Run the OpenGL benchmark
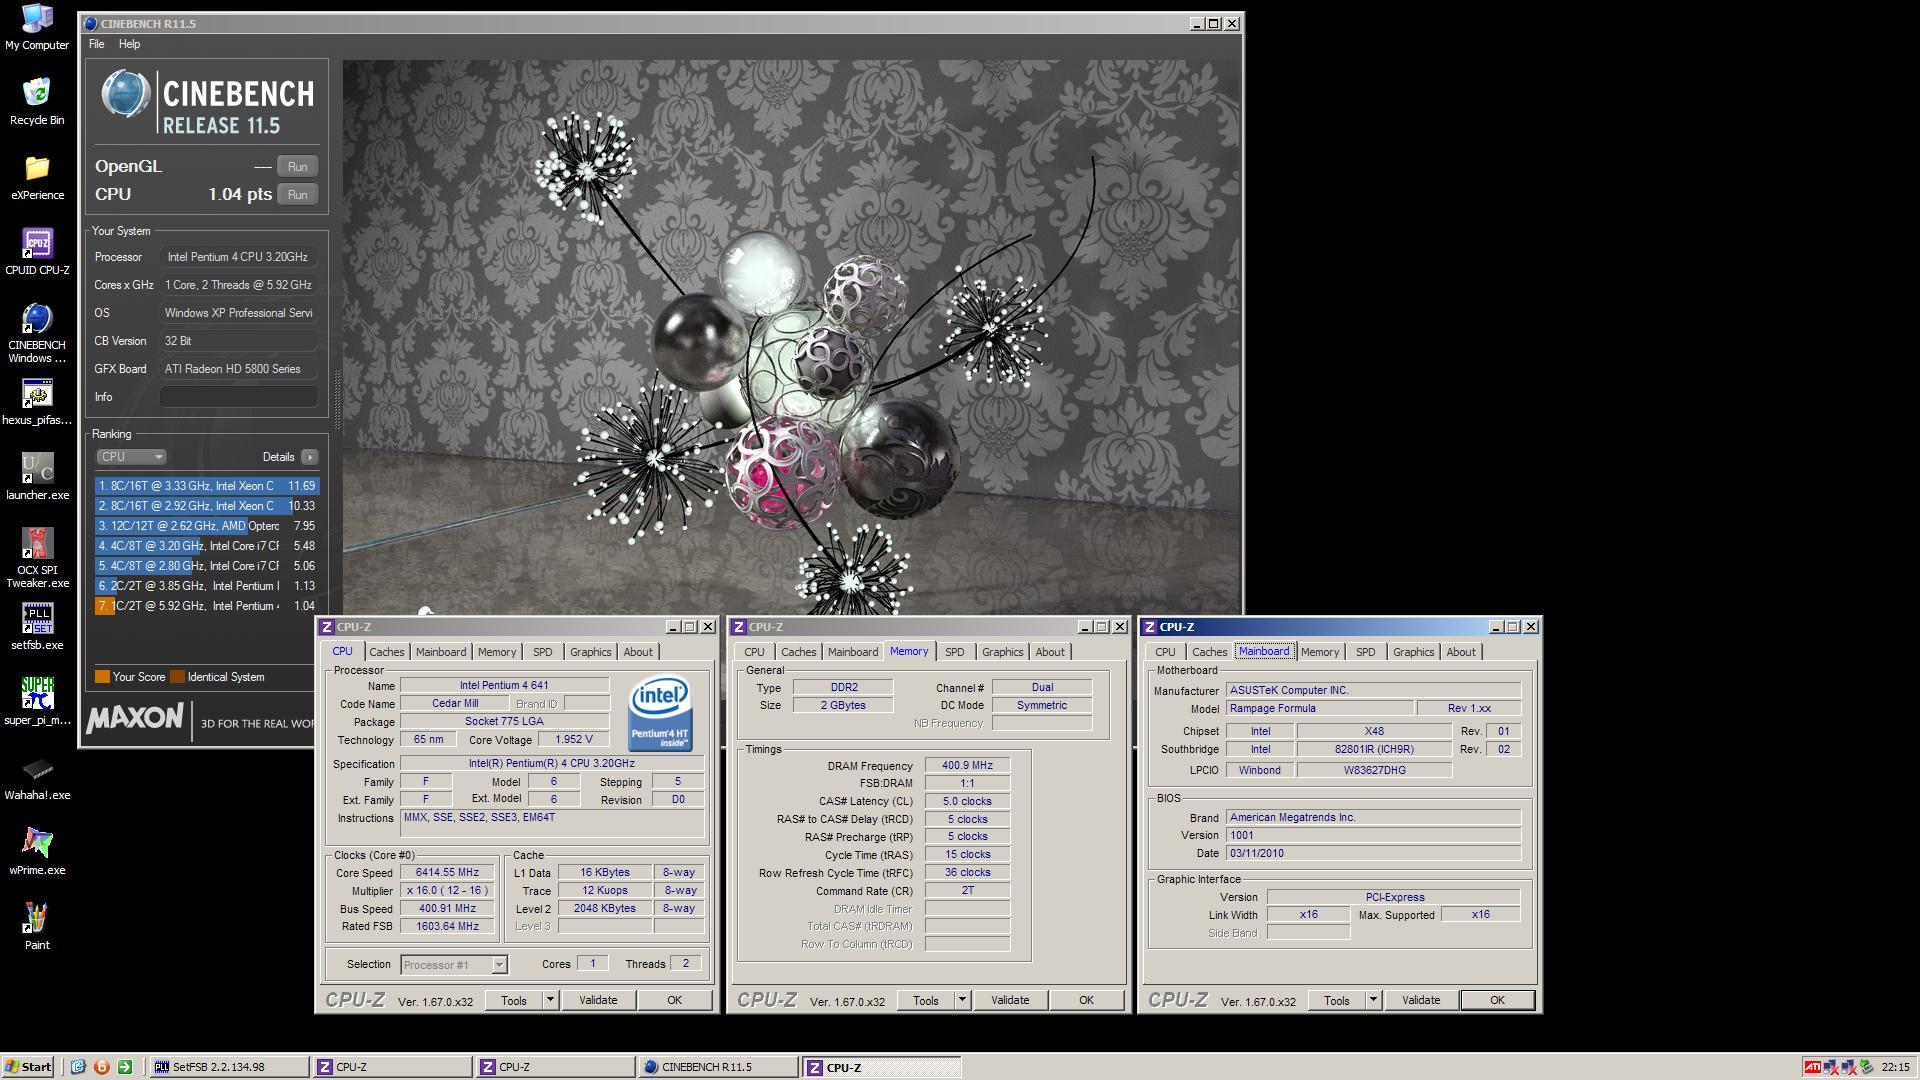 tap(297, 167)
